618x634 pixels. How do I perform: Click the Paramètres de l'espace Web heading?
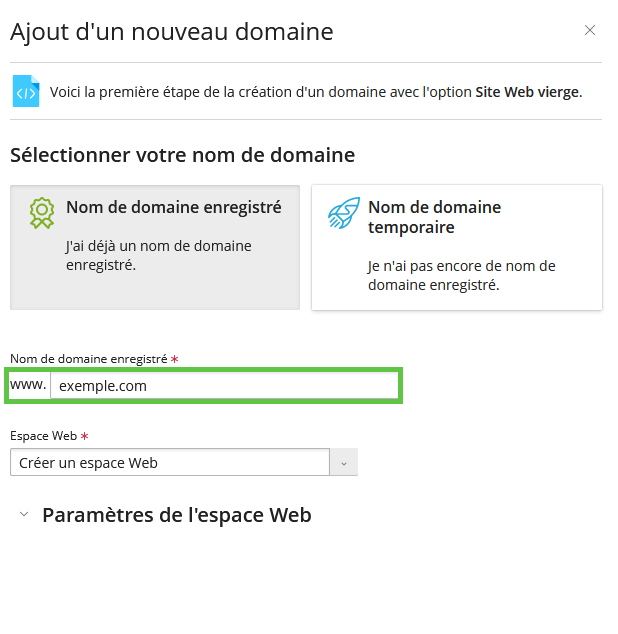(177, 515)
